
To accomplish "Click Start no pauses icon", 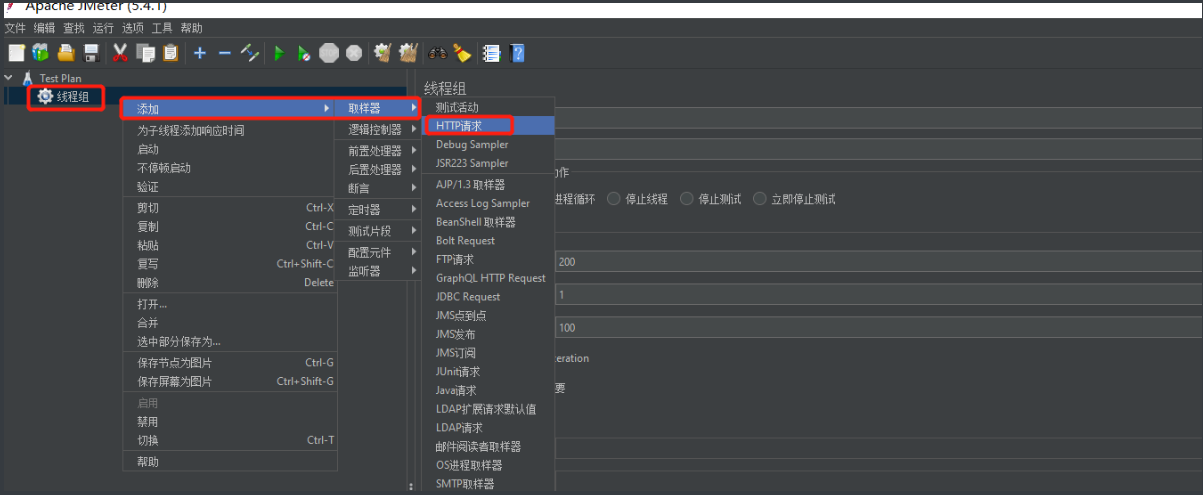I will click(304, 53).
